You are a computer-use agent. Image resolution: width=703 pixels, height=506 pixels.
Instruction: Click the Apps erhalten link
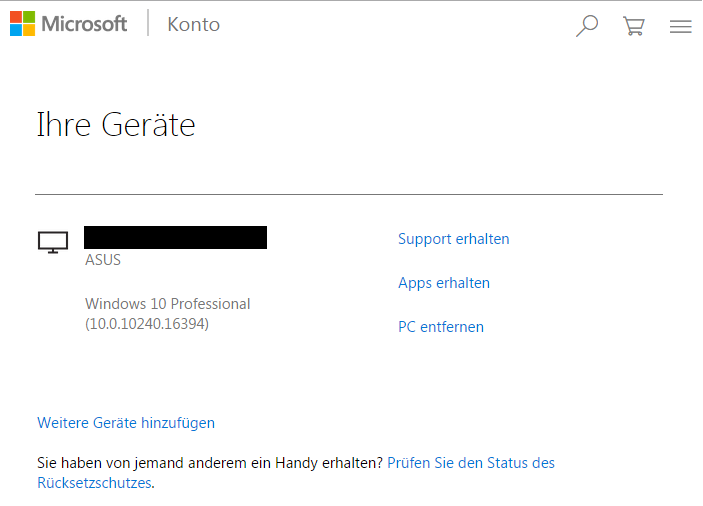(x=444, y=283)
